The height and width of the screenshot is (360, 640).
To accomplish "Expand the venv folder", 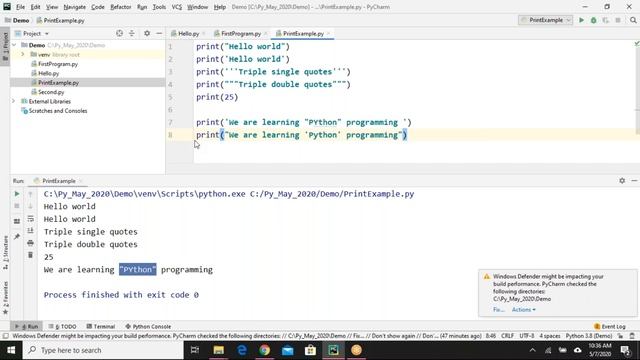I will tap(22, 54).
